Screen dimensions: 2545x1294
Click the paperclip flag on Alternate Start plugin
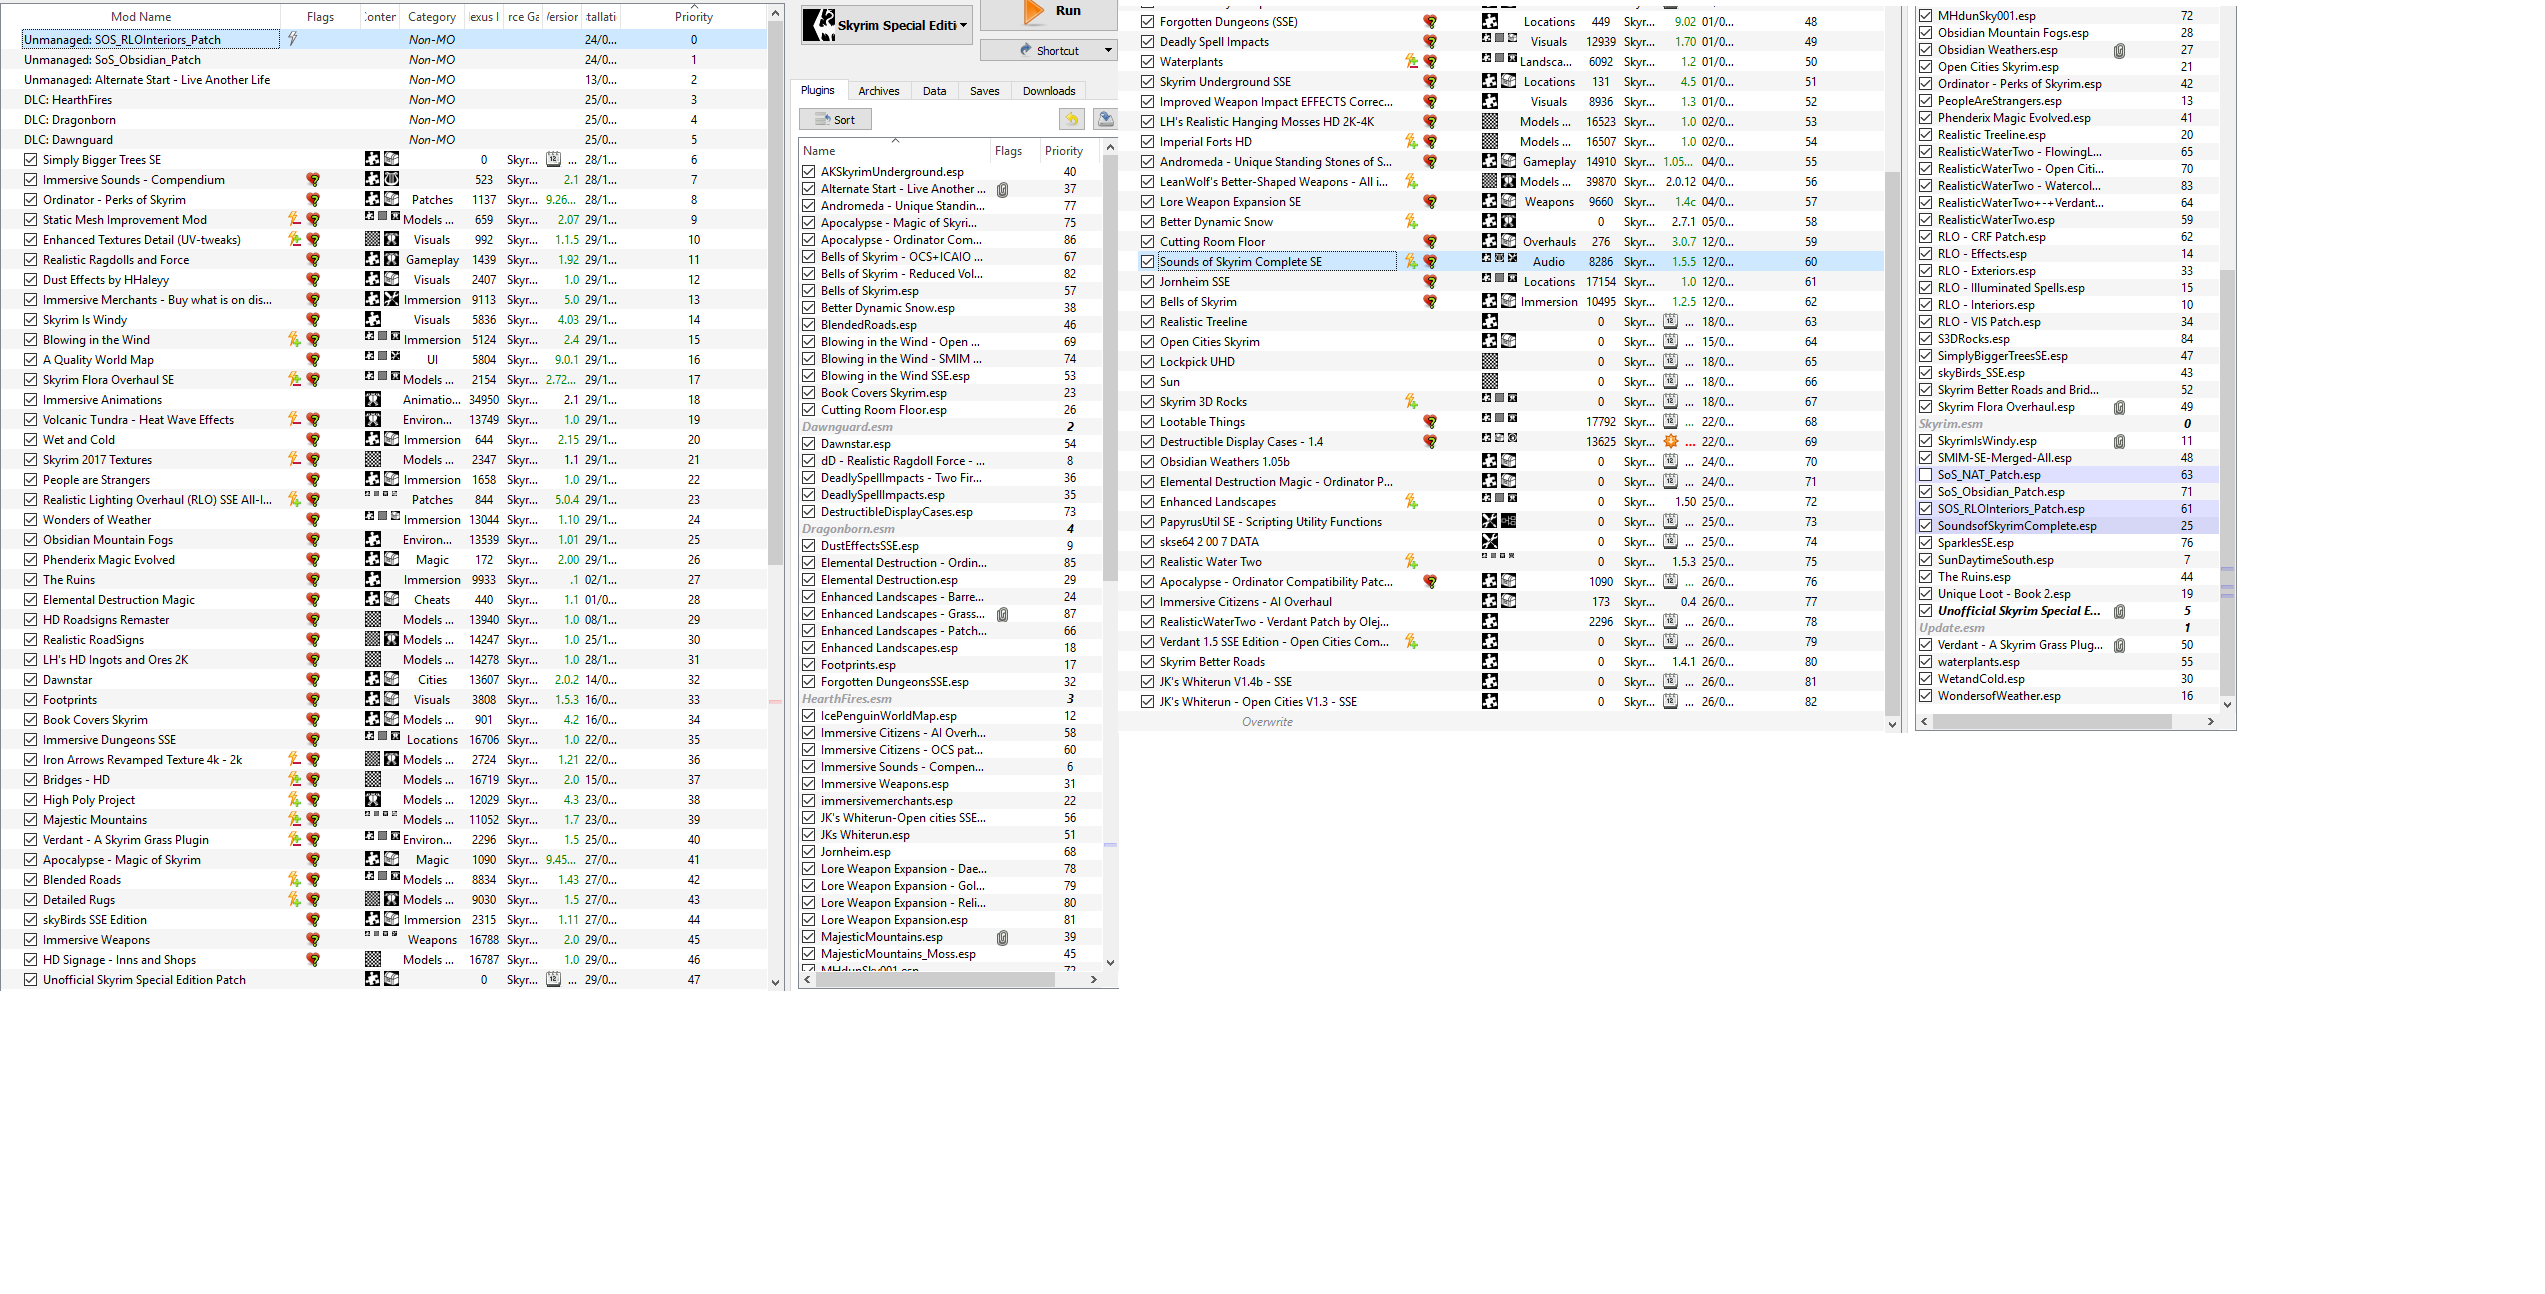(x=1002, y=189)
